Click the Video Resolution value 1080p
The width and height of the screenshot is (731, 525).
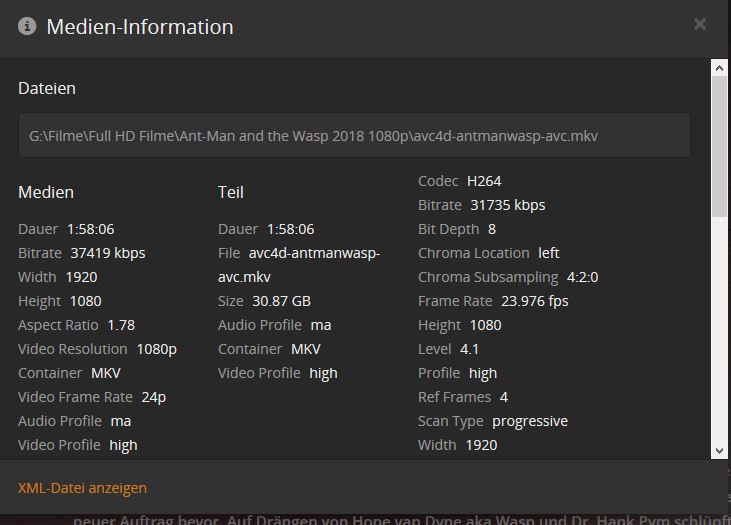156,349
